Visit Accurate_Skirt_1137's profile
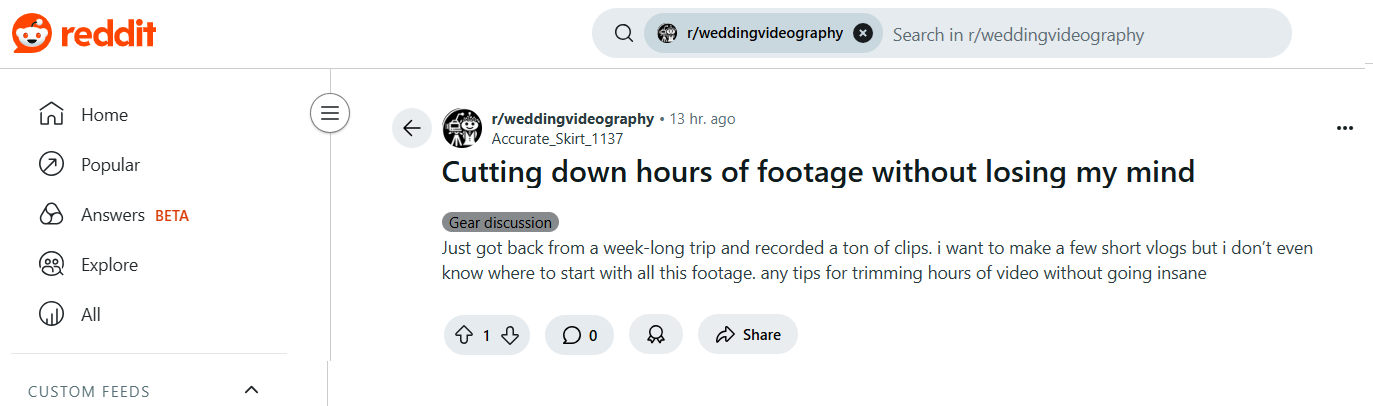 (557, 139)
